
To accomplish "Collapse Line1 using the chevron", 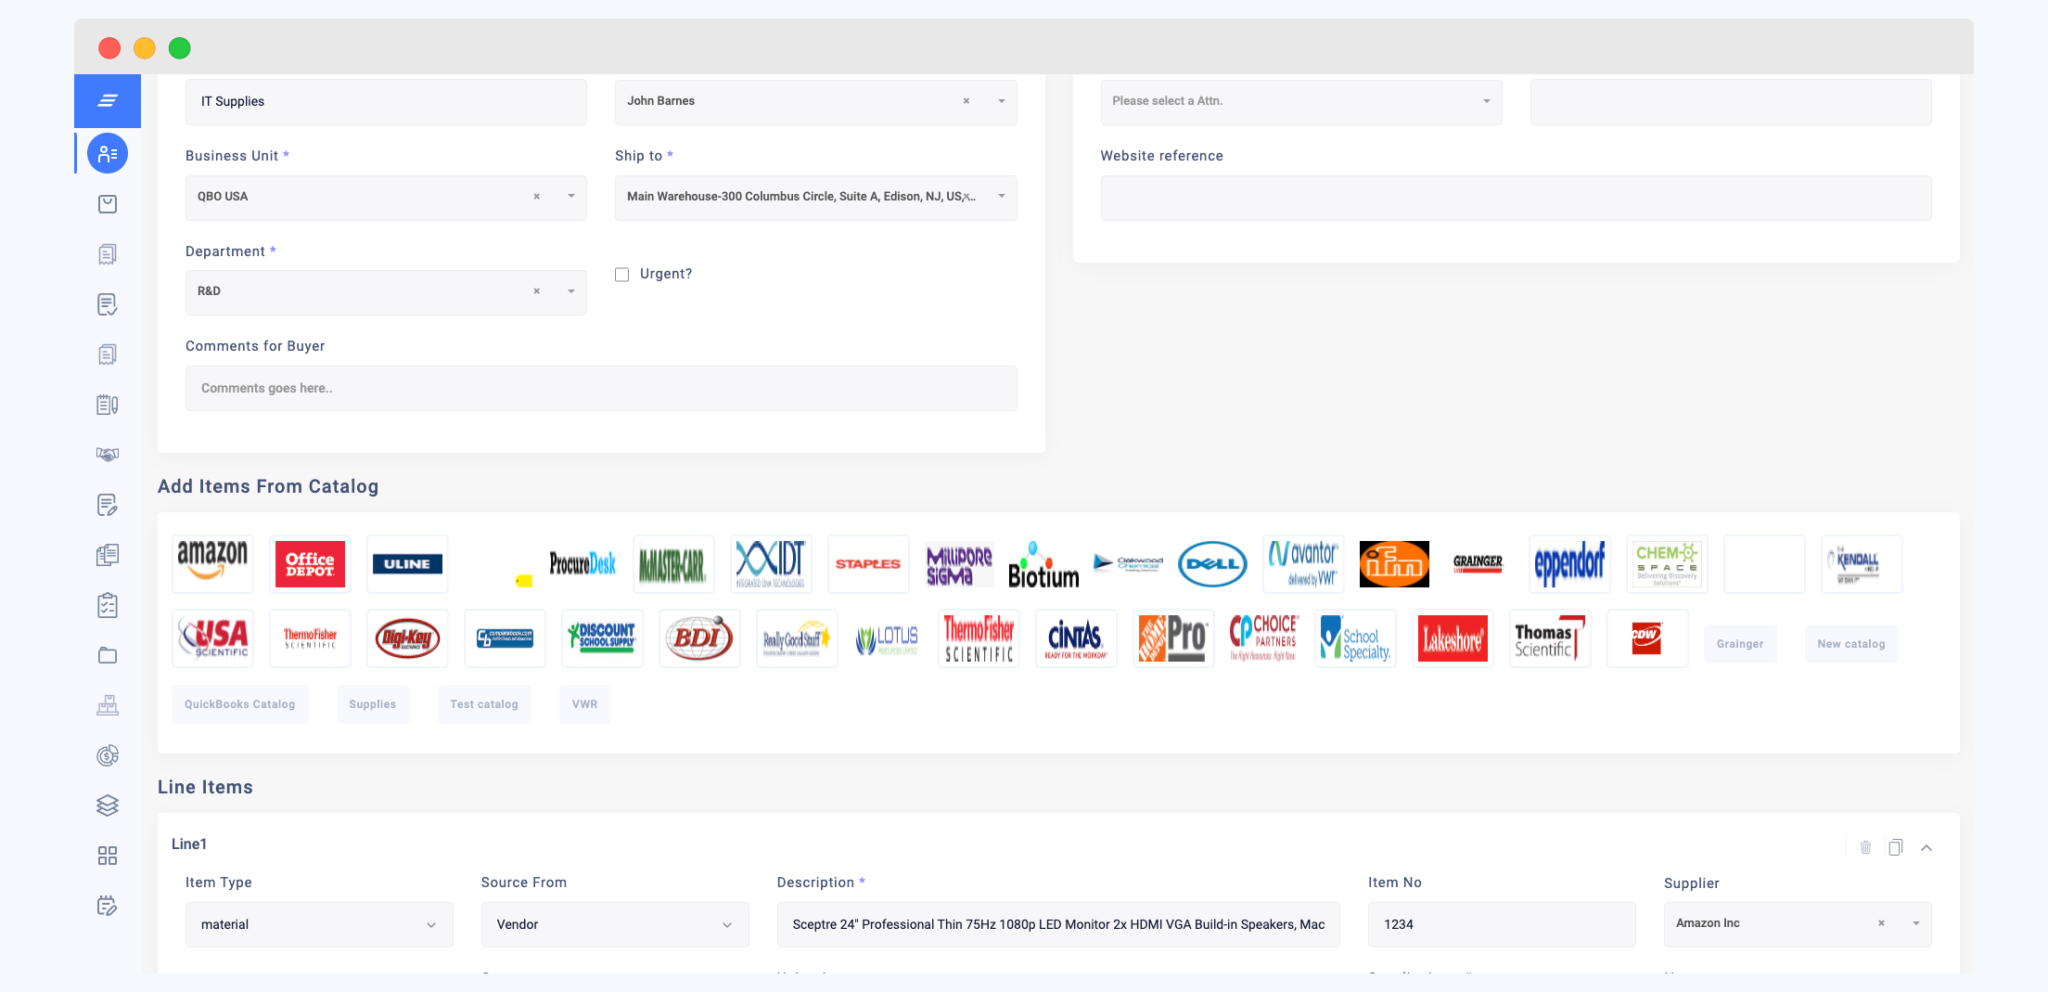I will 1928,847.
